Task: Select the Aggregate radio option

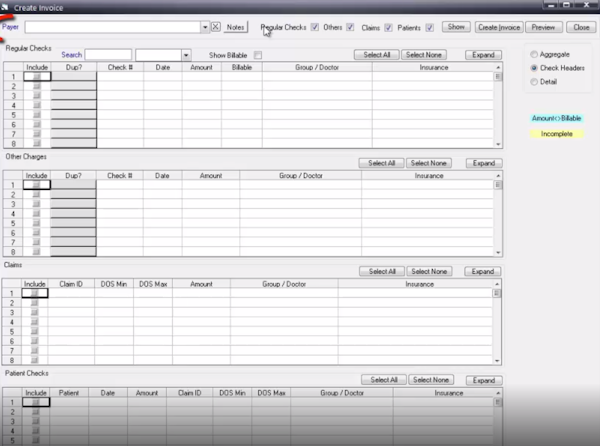Action: (x=535, y=54)
